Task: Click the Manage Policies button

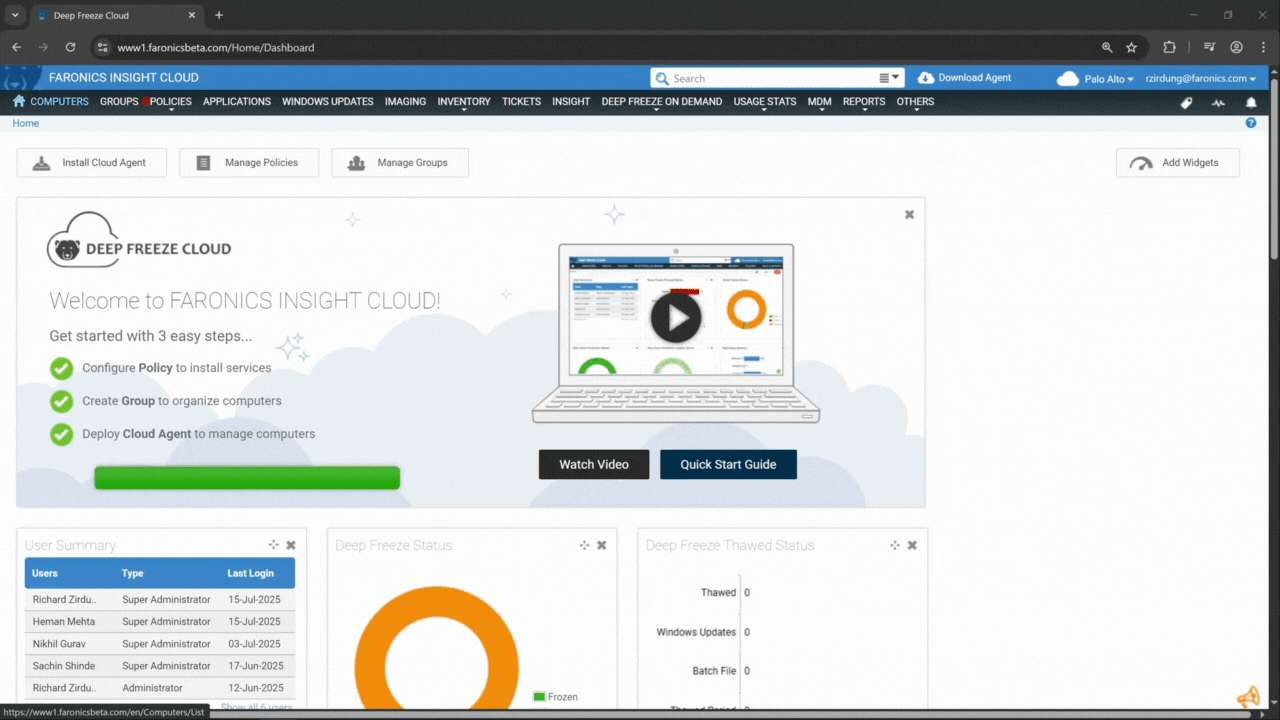Action: click(x=249, y=163)
